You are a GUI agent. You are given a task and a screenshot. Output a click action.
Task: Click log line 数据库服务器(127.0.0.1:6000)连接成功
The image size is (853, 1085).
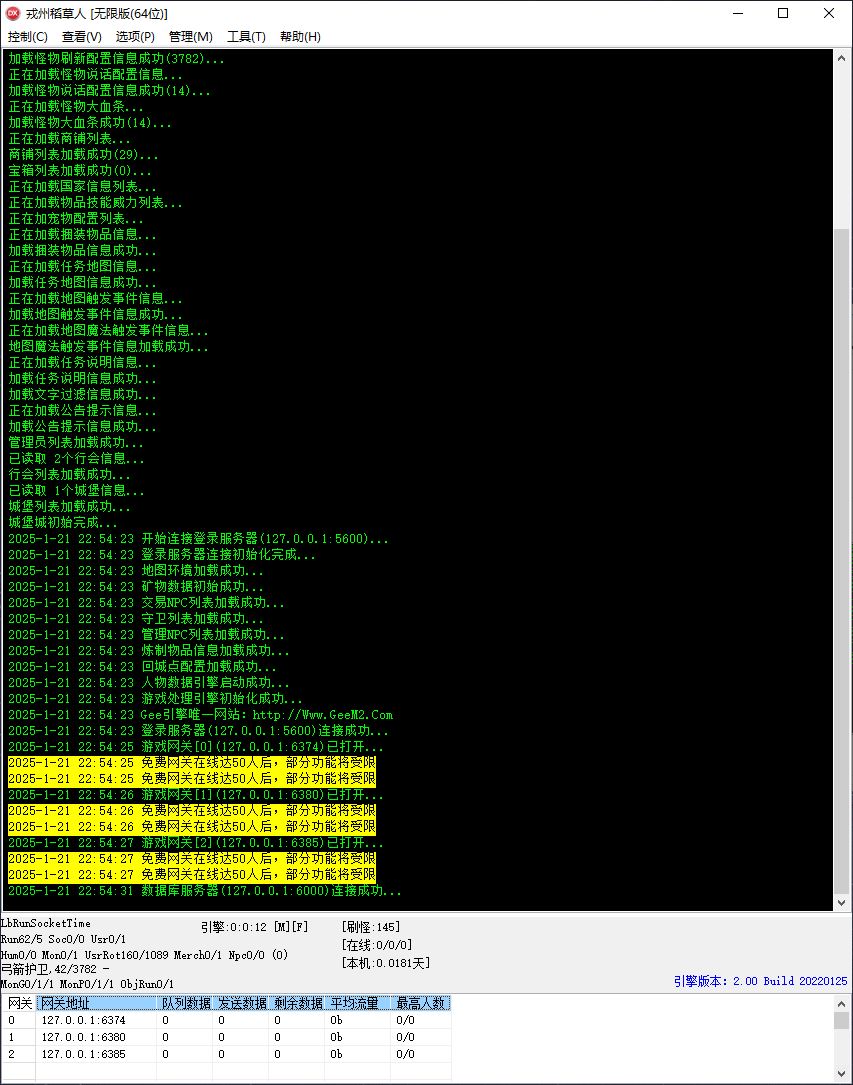(x=204, y=891)
